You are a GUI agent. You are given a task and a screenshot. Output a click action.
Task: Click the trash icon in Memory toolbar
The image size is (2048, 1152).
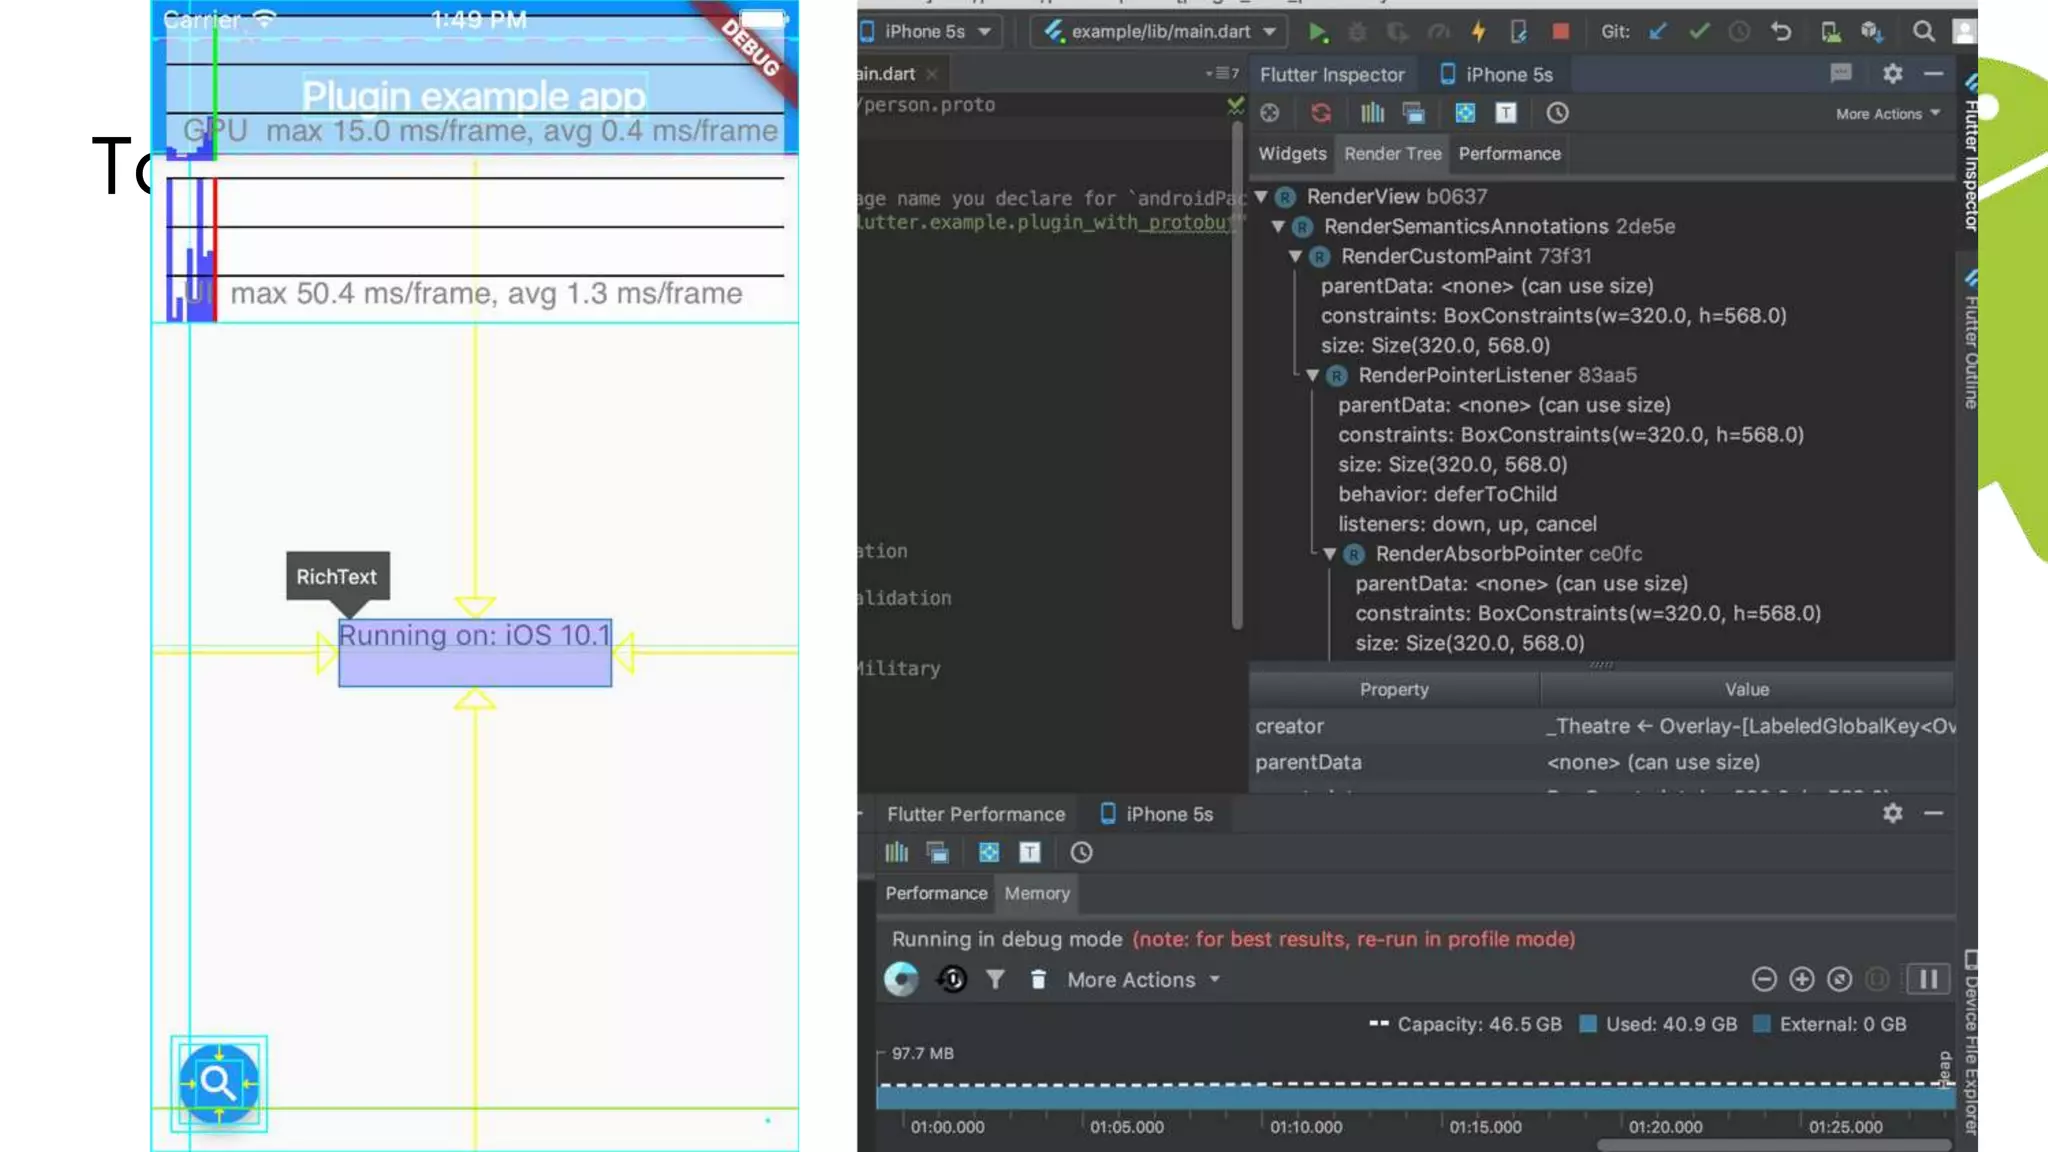pyautogui.click(x=1038, y=980)
